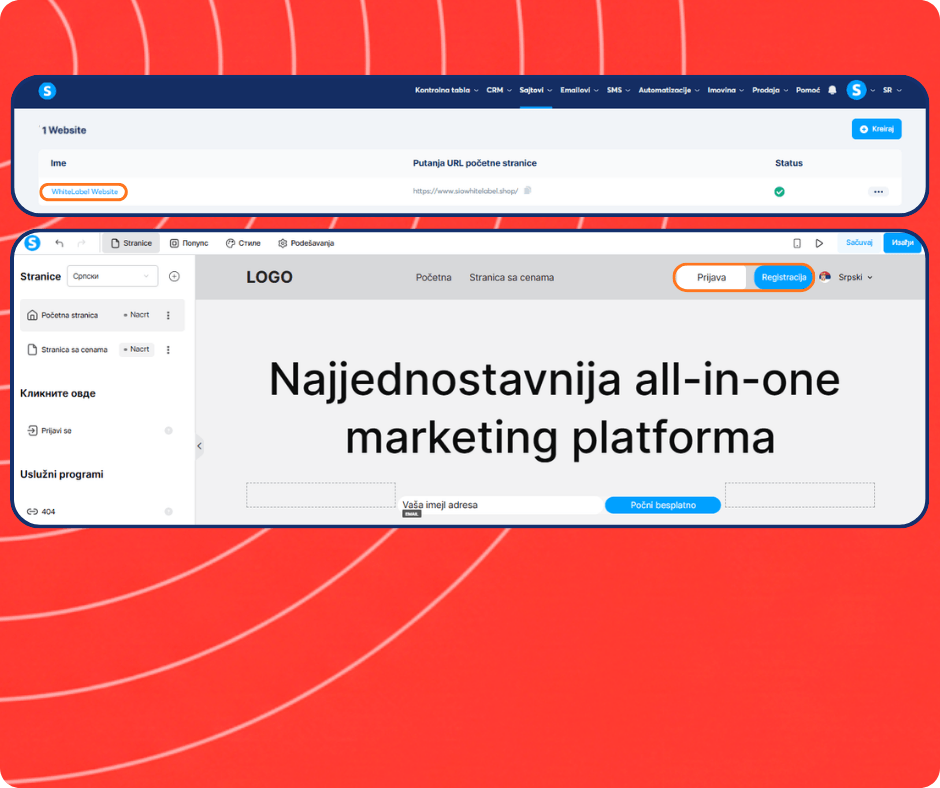Click the siowhitelabel.shop URL text
940x788 pixels.
click(465, 191)
